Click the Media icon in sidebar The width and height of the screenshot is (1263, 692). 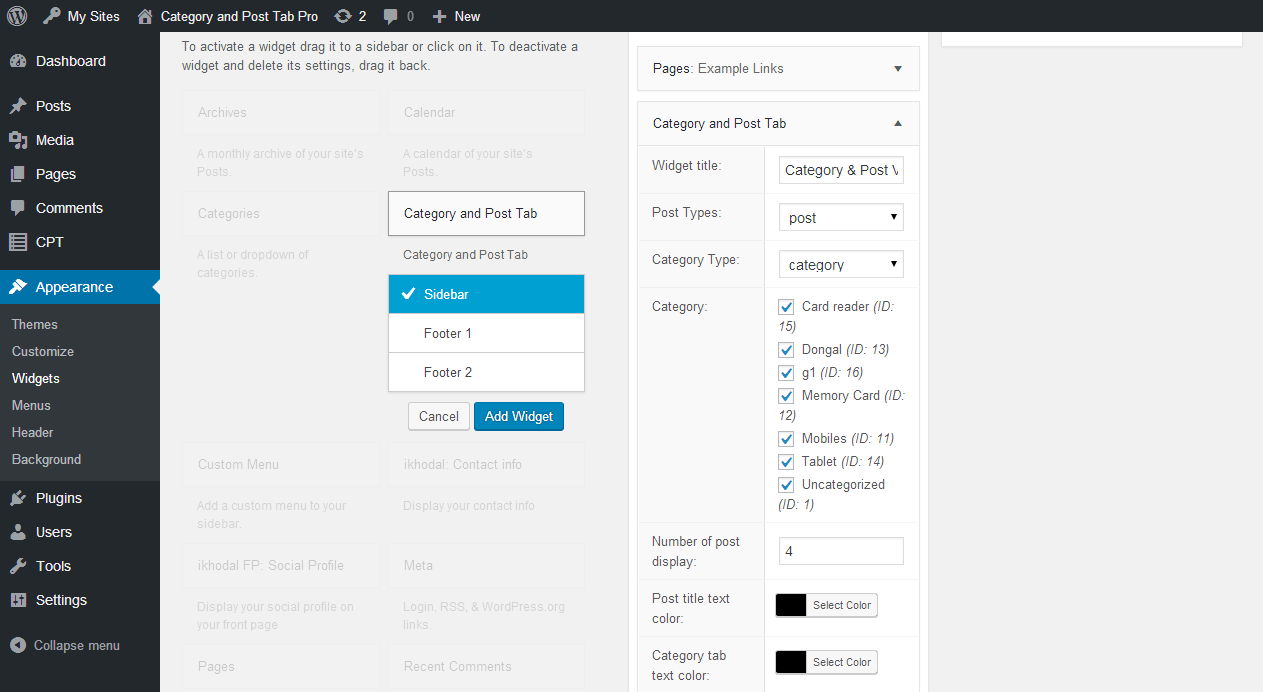click(18, 140)
